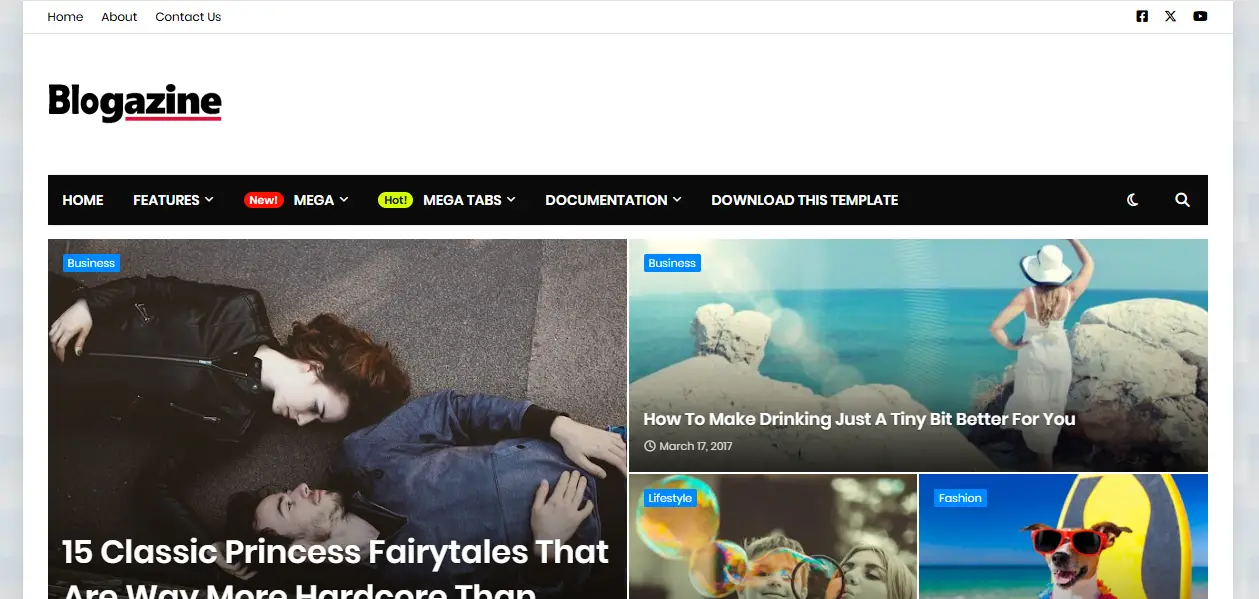Image resolution: width=1259 pixels, height=599 pixels.
Task: Click the Fashion category tag
Action: pos(960,498)
